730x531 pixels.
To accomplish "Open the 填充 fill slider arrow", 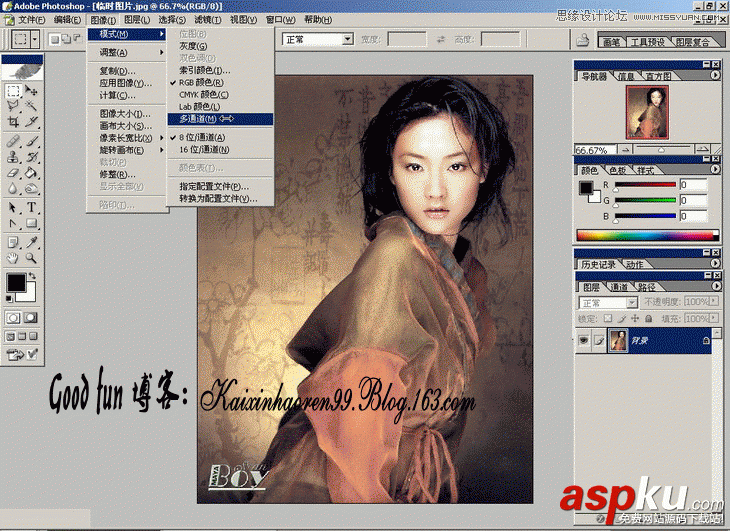I will pyautogui.click(x=714, y=318).
